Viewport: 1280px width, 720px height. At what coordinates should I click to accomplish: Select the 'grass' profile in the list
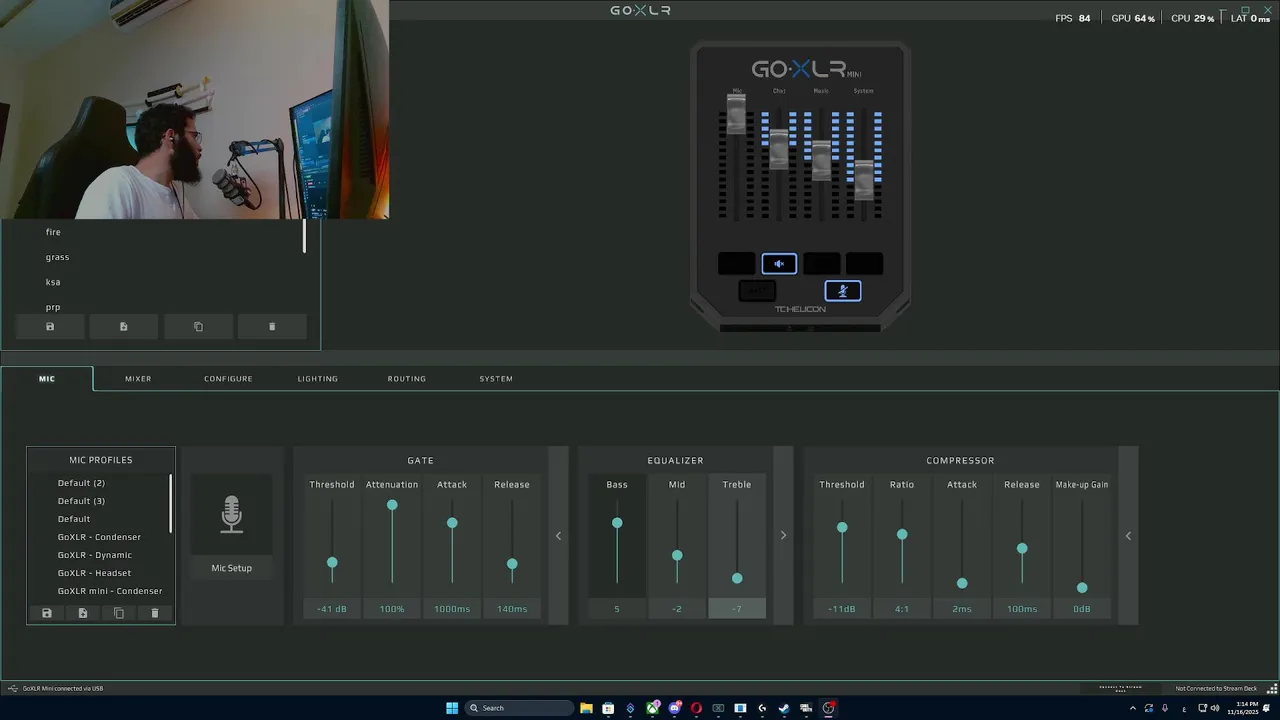(57, 257)
